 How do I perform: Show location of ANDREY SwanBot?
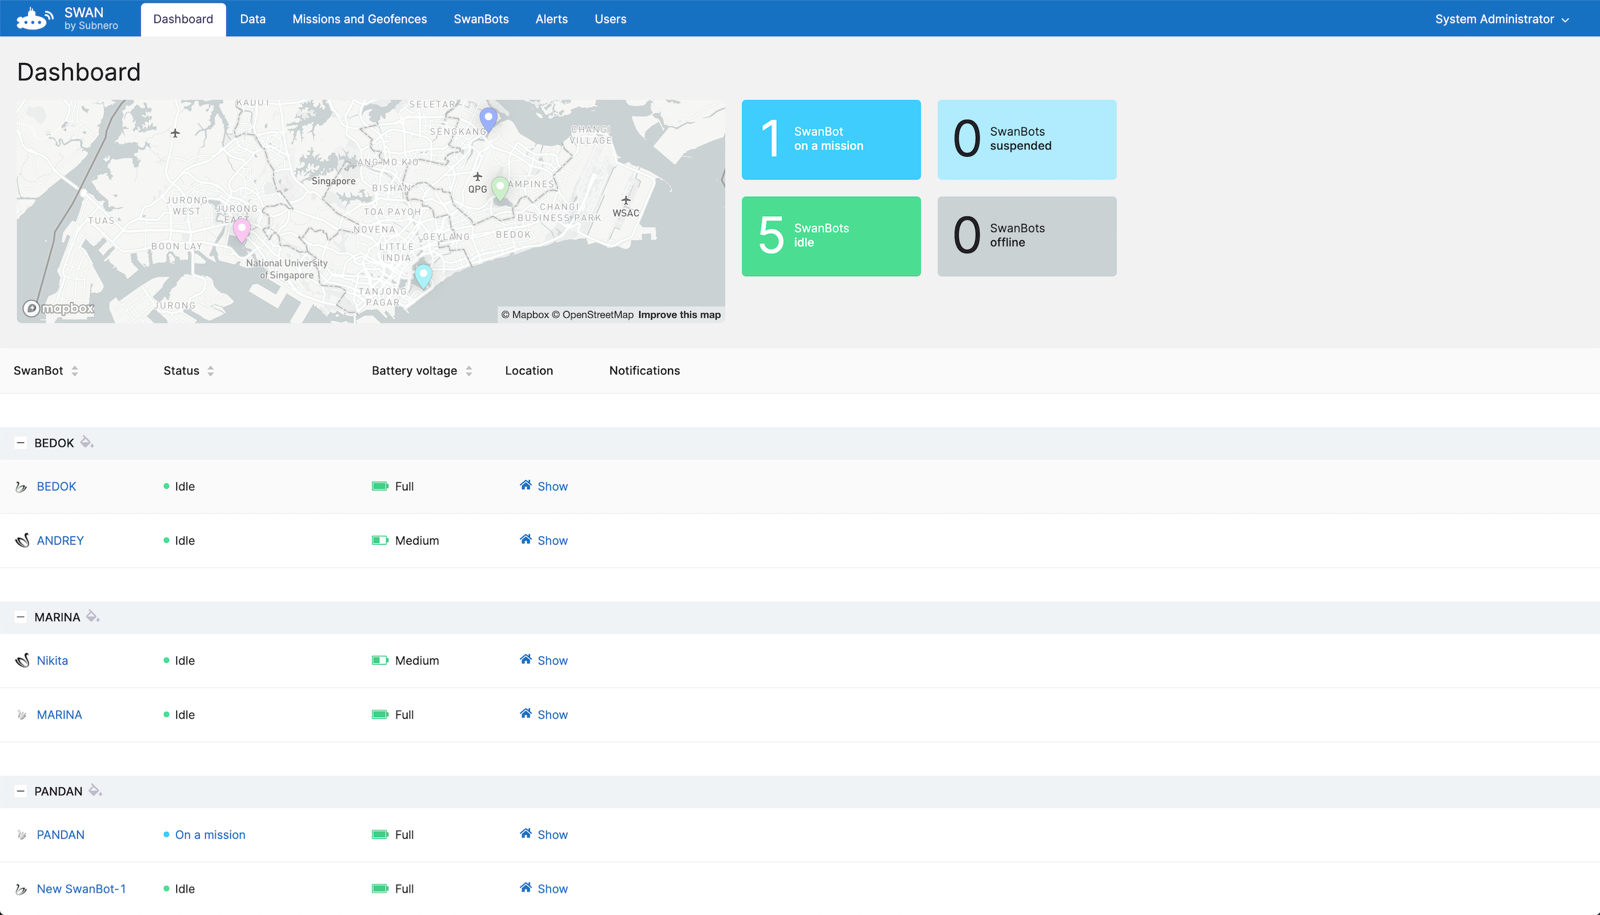coord(543,541)
